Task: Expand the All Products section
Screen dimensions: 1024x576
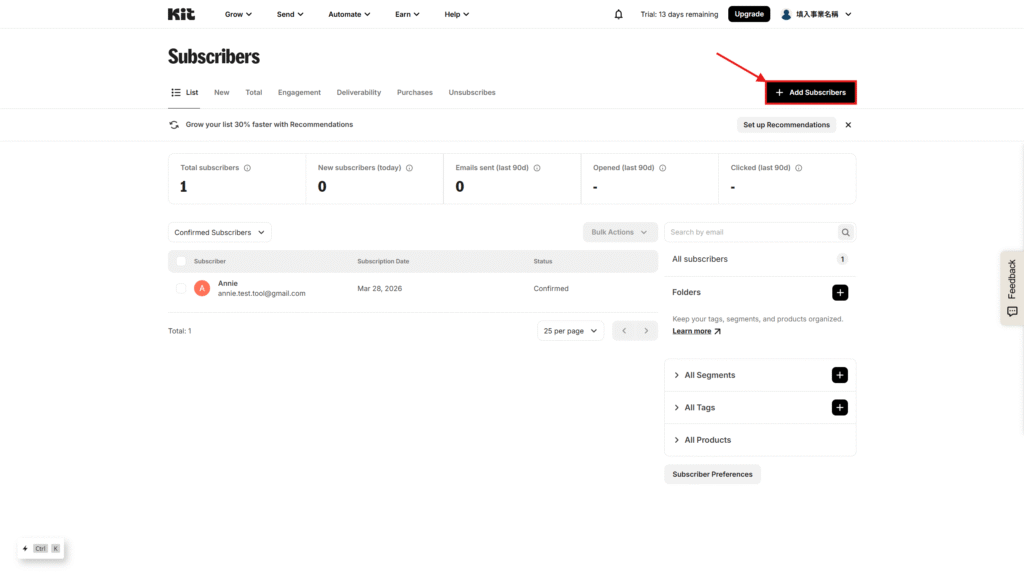Action: coord(707,440)
